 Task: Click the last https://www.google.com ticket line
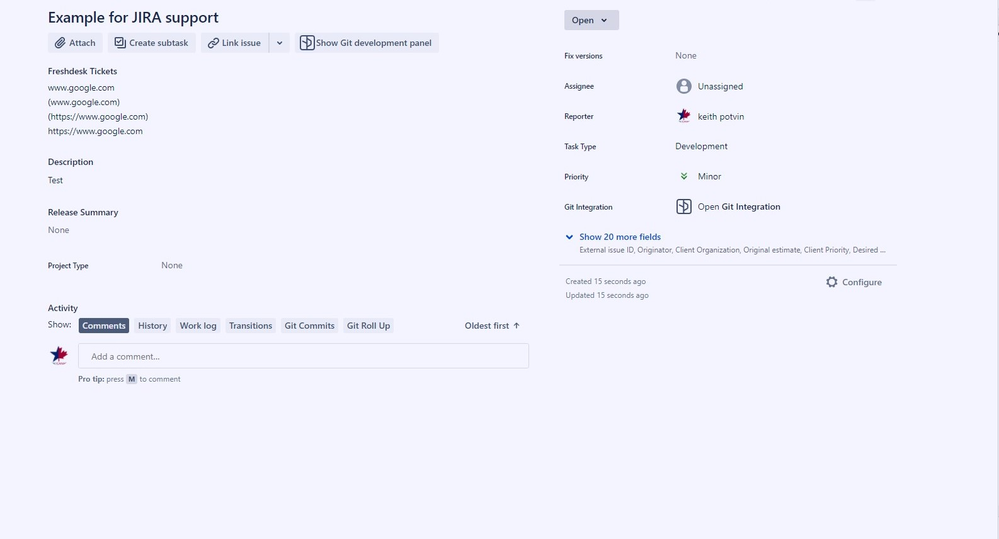pyautogui.click(x=95, y=131)
